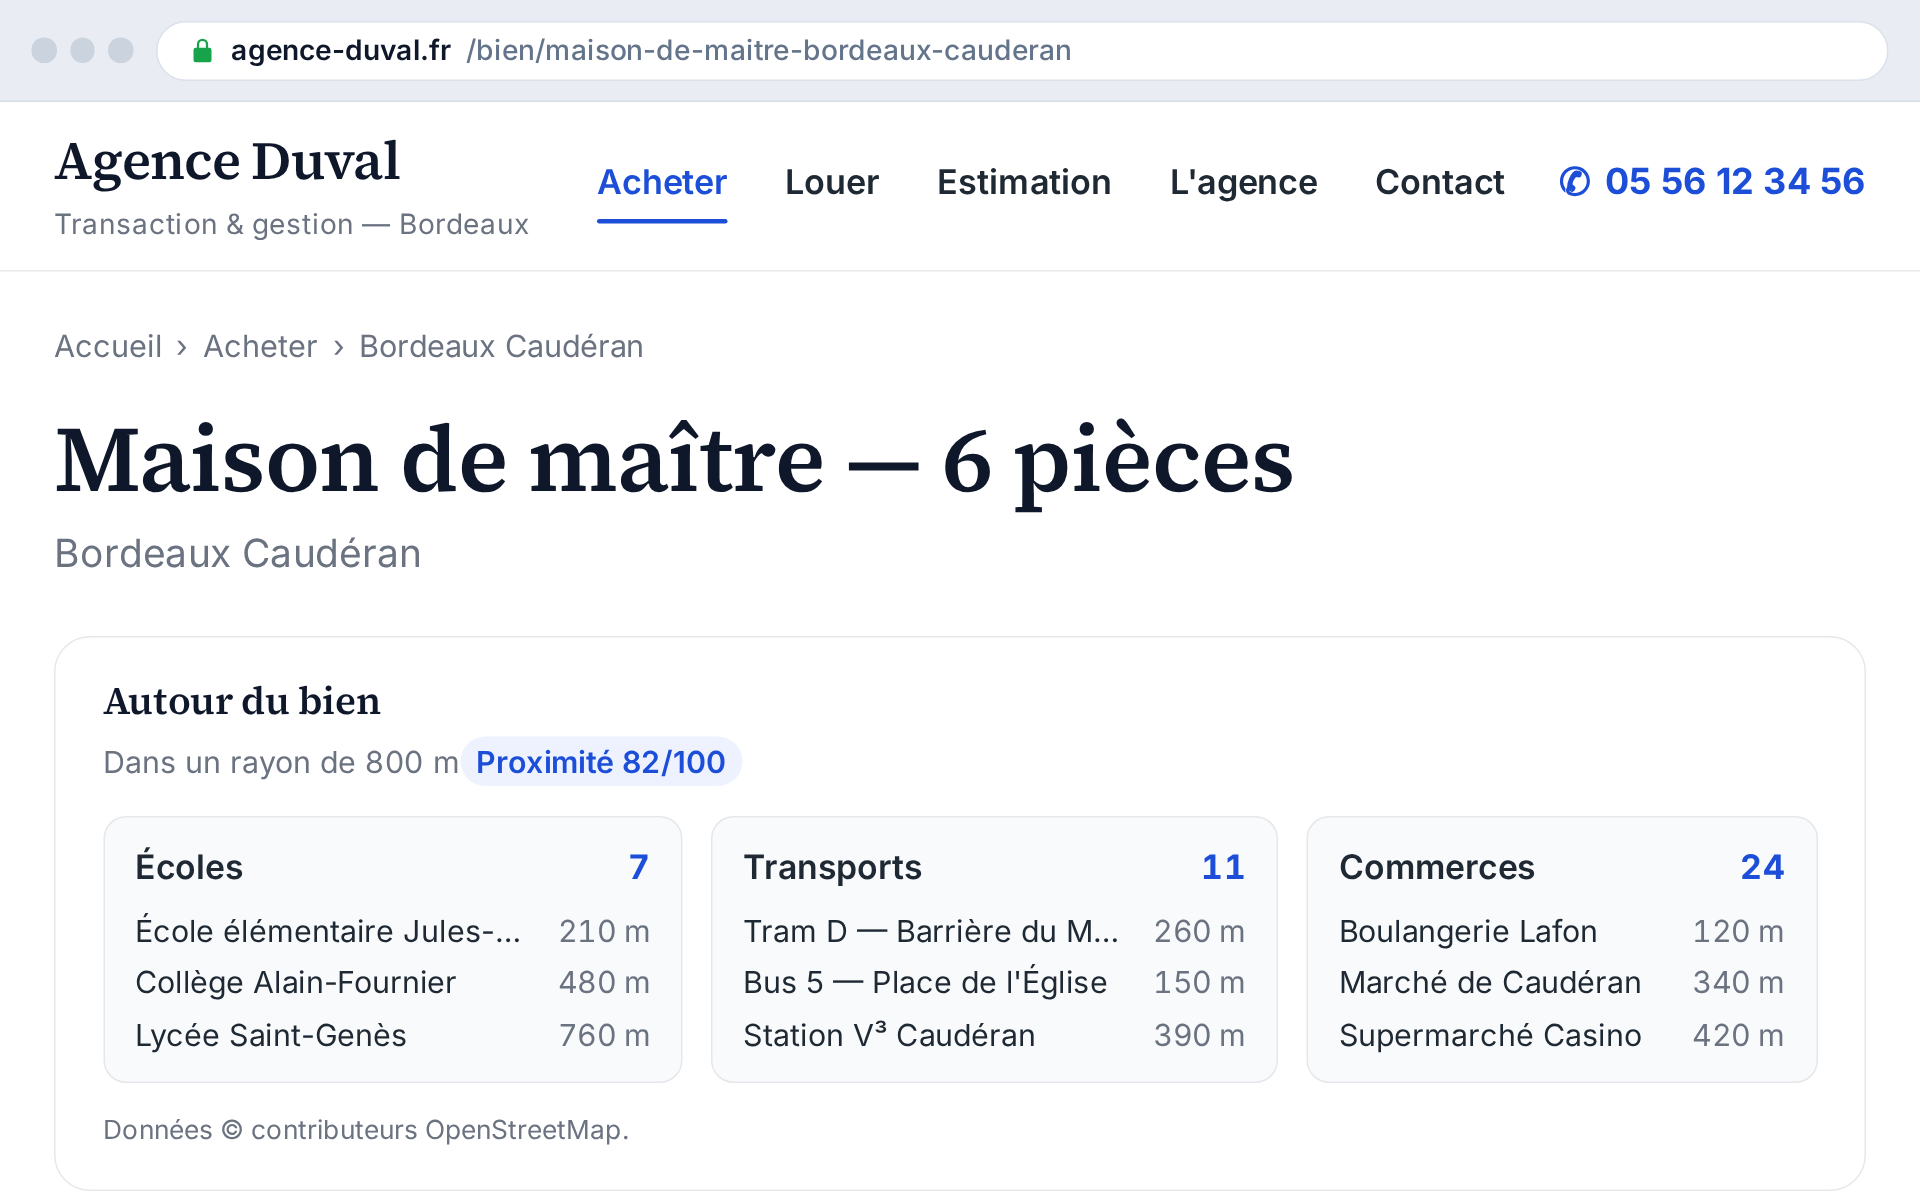Open the L'agence menu item
The image size is (1920, 1200).
tap(1243, 182)
